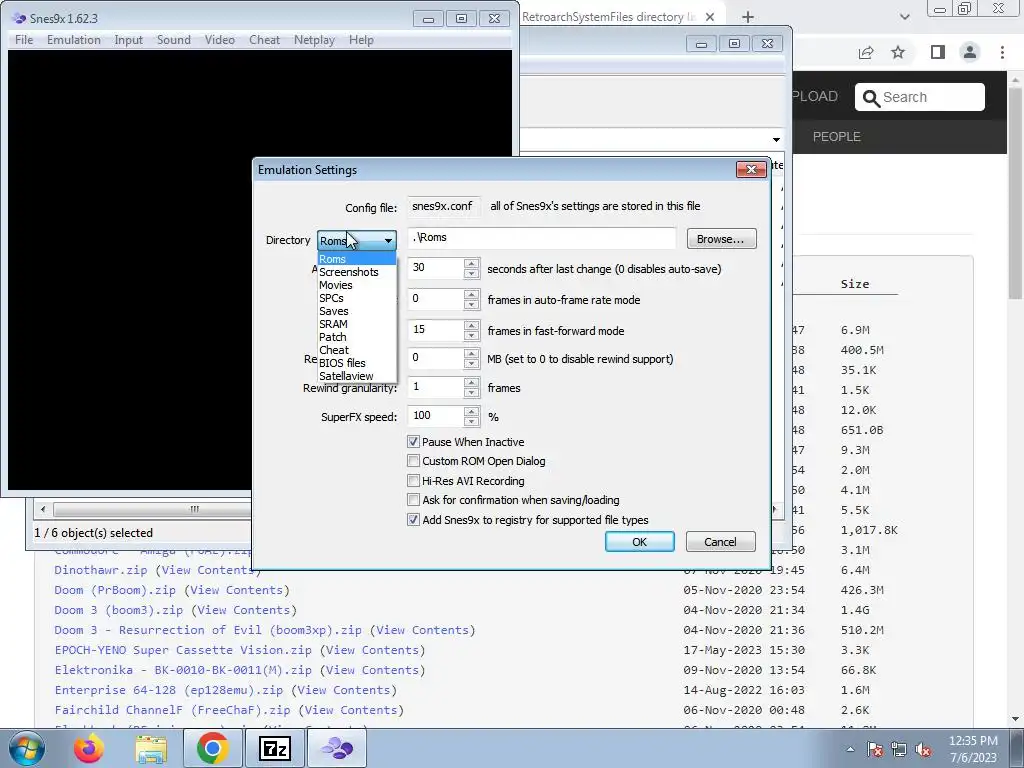The height and width of the screenshot is (768, 1024).
Task: Collapse the Directory combo box arrow
Action: pyautogui.click(x=388, y=240)
